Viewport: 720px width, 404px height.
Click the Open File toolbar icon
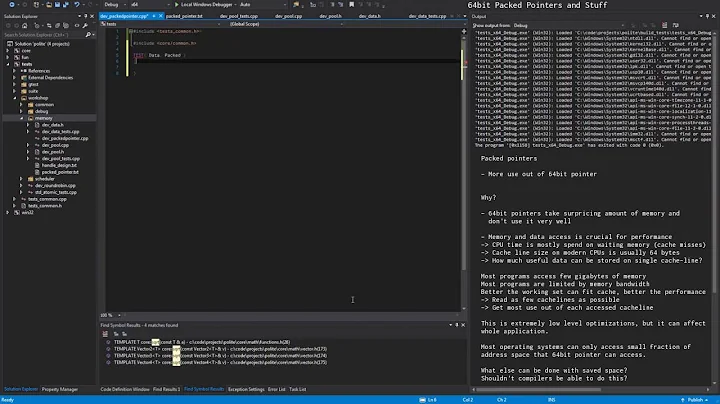pyautogui.click(x=49, y=5)
